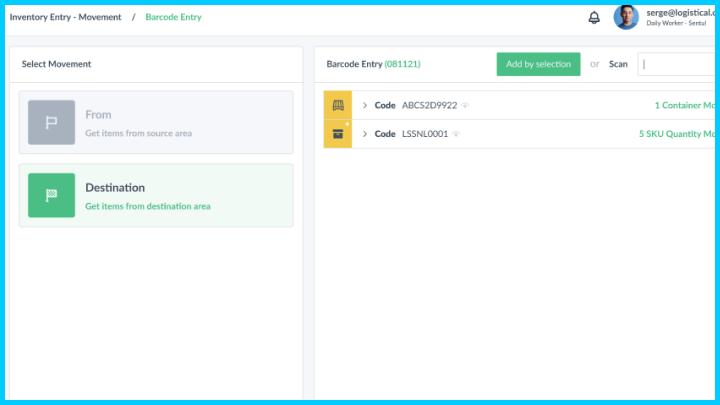
Task: Open the 5 SKU Quantity link
Action: pos(676,134)
